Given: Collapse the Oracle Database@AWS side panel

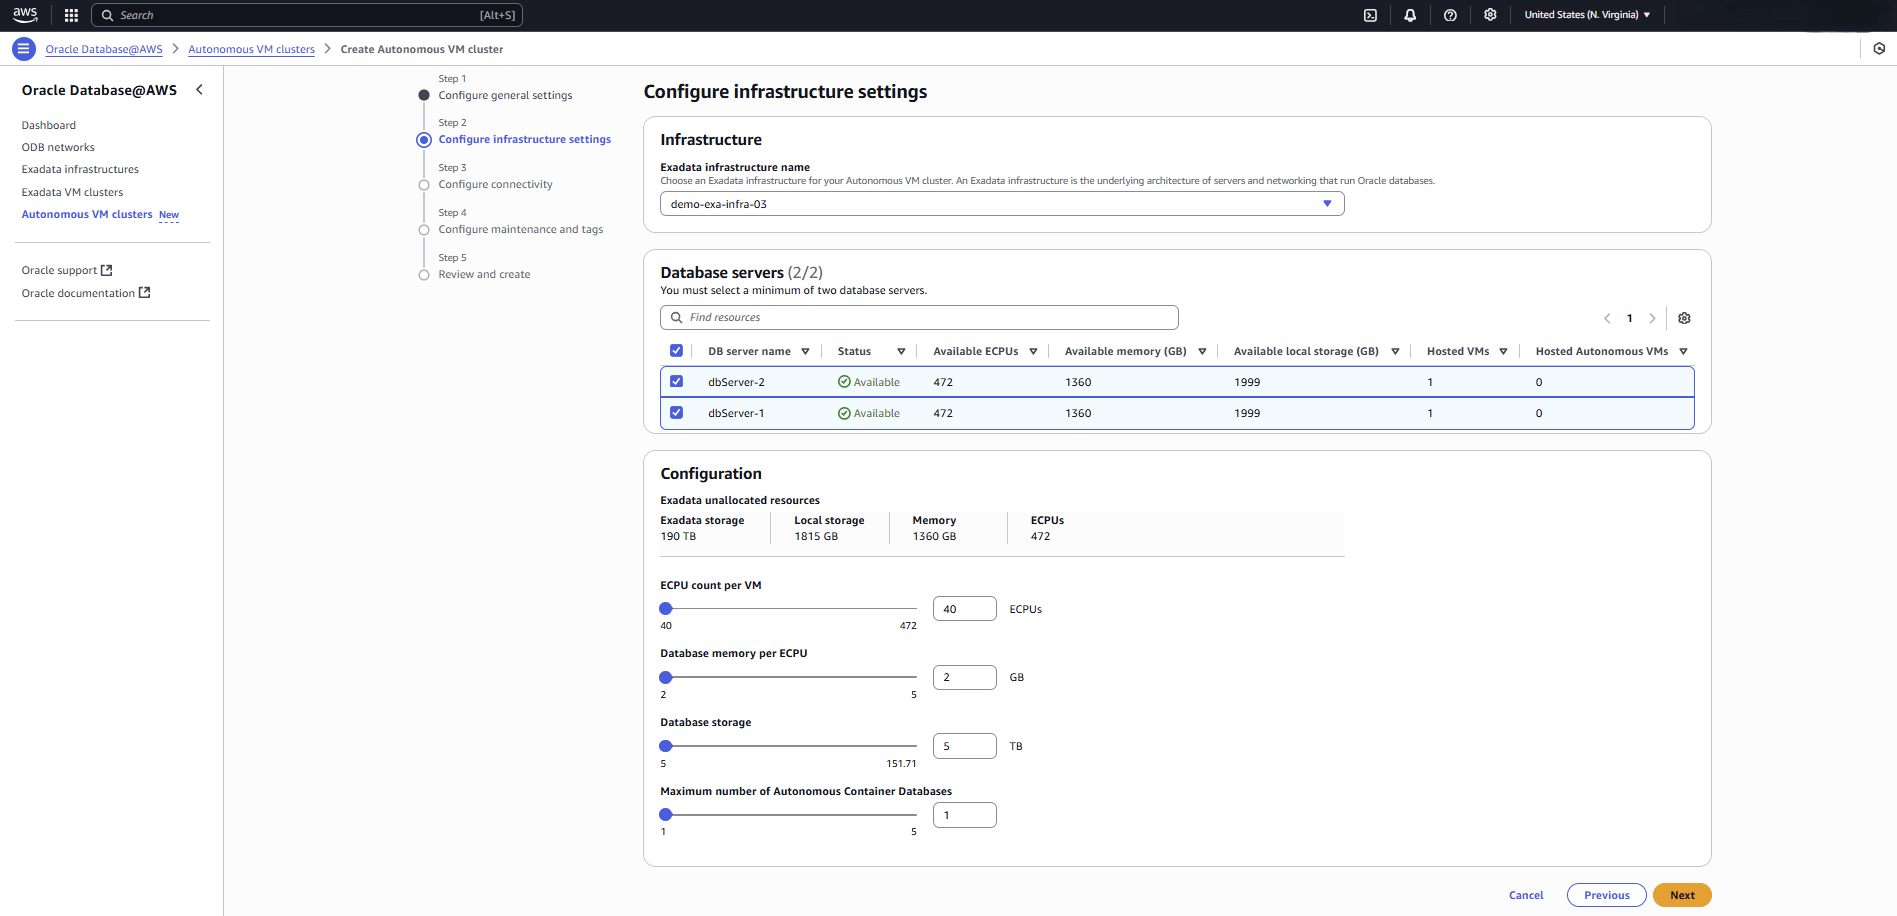Looking at the screenshot, I should 199,89.
